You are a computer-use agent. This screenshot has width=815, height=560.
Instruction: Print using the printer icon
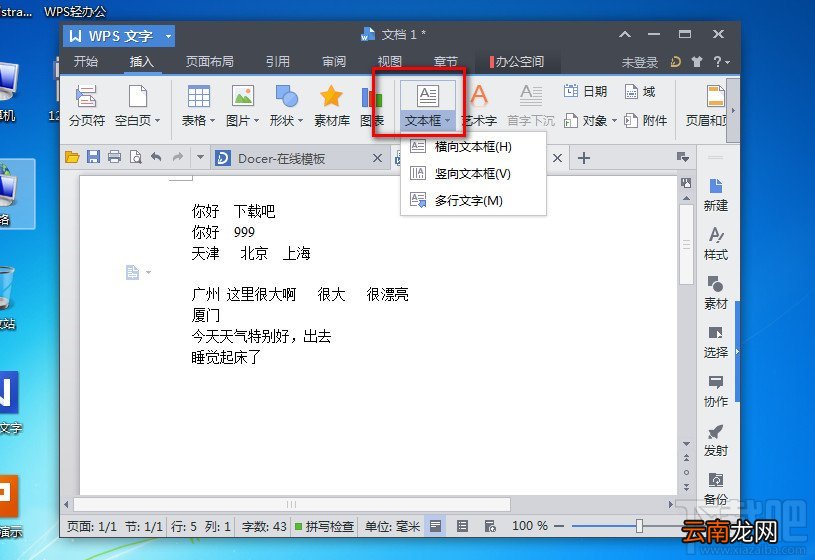(x=114, y=157)
